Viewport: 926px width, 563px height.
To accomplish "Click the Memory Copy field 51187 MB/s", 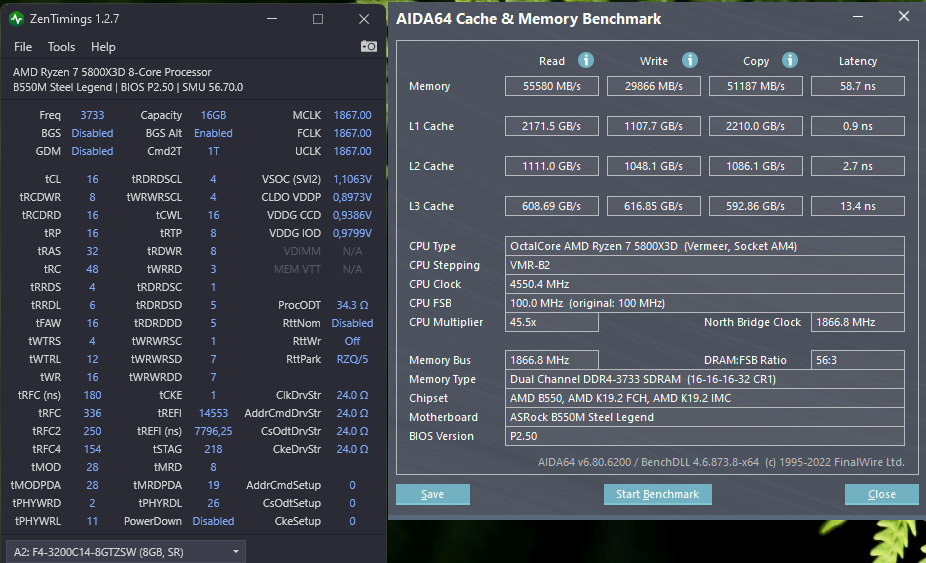I will (756, 86).
